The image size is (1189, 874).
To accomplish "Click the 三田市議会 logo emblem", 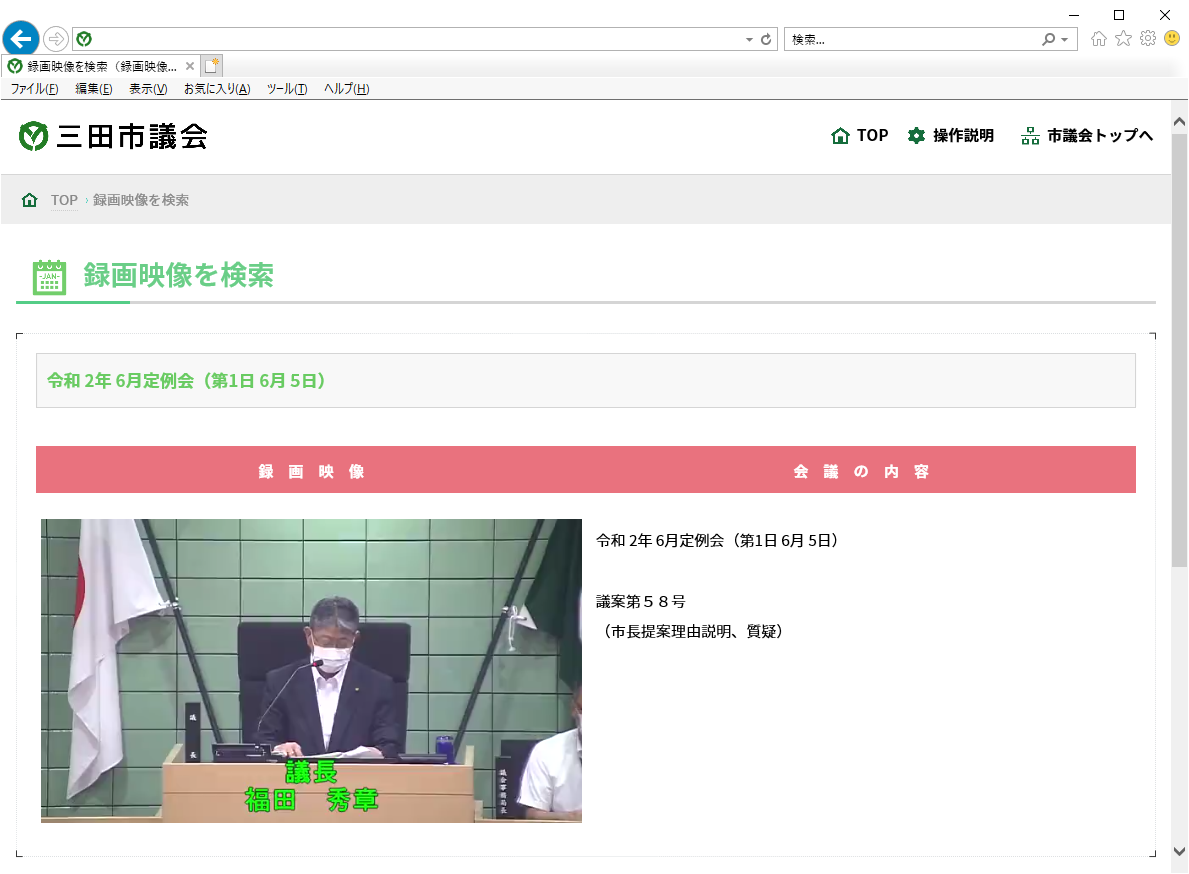I will (x=33, y=136).
